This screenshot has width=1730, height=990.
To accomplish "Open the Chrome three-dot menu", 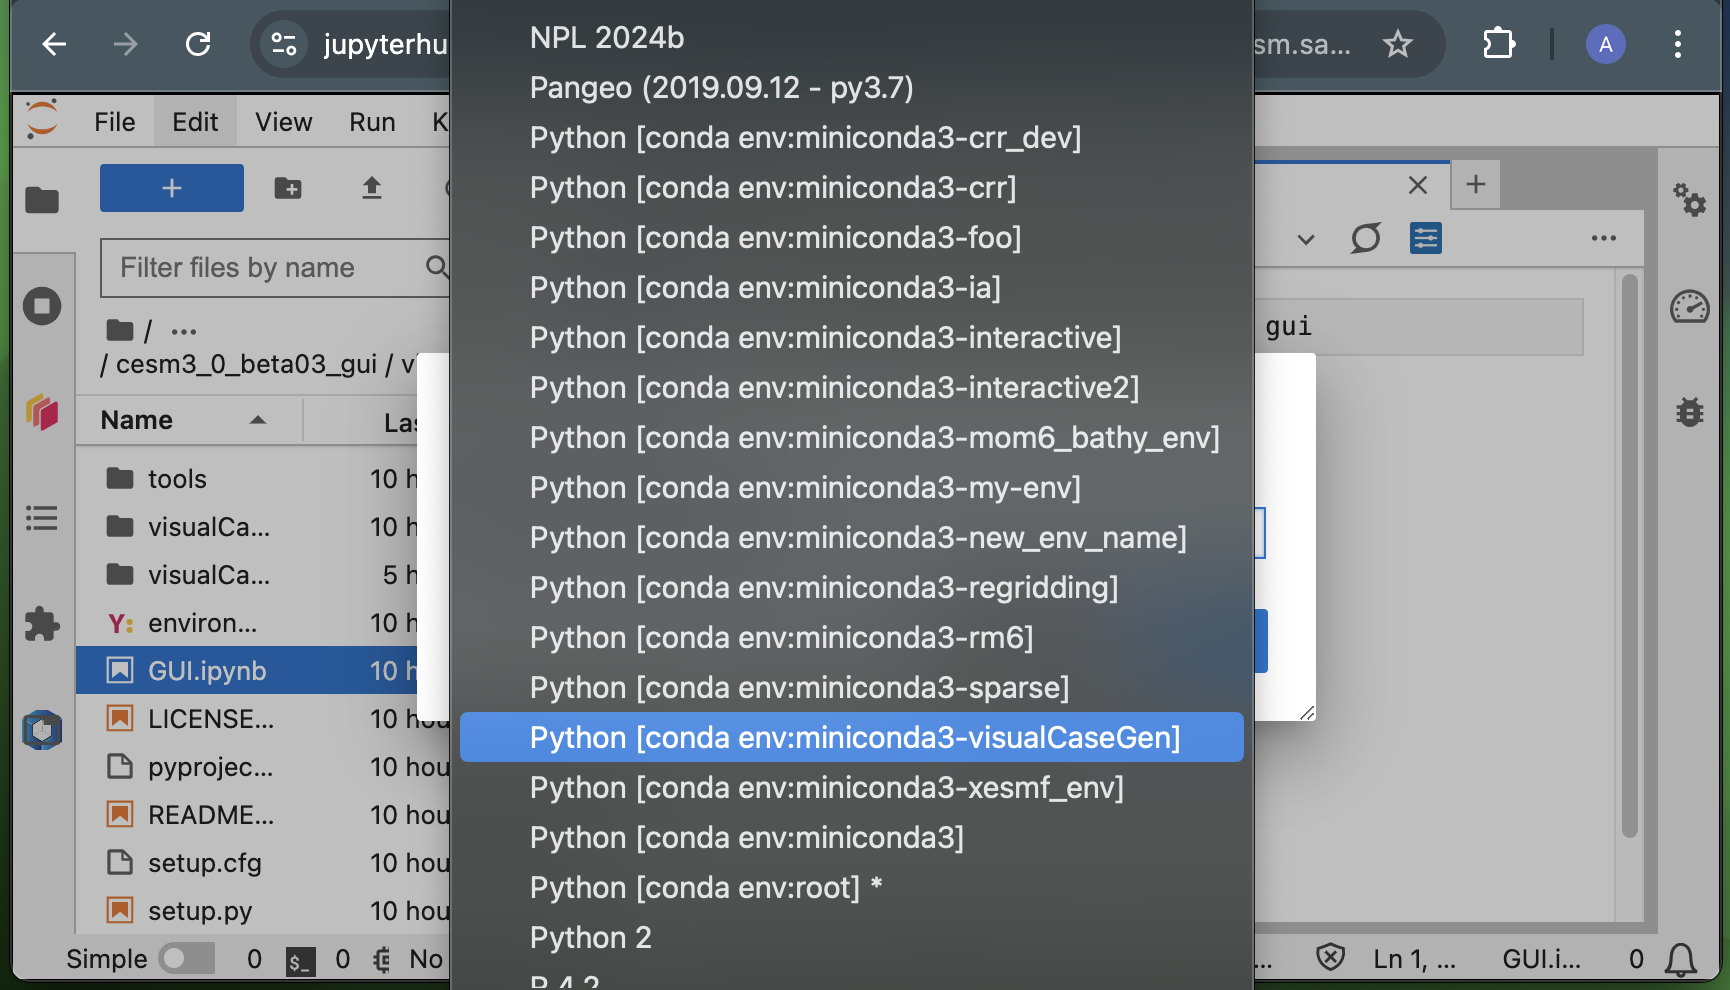I will click(x=1678, y=44).
